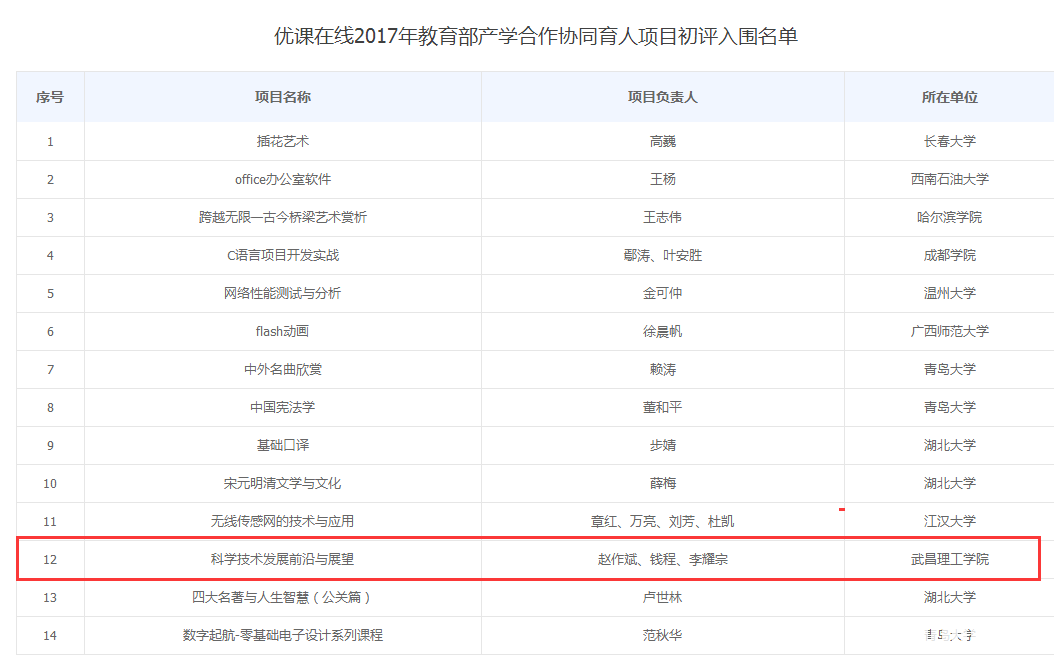Click the 序号 column header
Image resolution: width=1054 pixels, height=655 pixels.
point(50,97)
